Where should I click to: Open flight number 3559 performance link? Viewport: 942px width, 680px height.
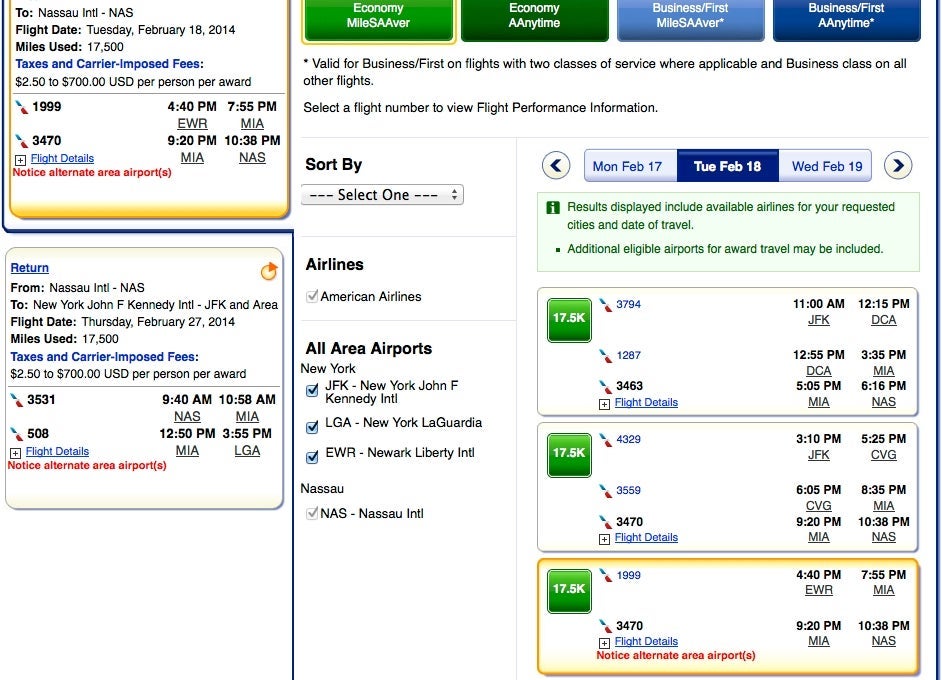[x=628, y=490]
